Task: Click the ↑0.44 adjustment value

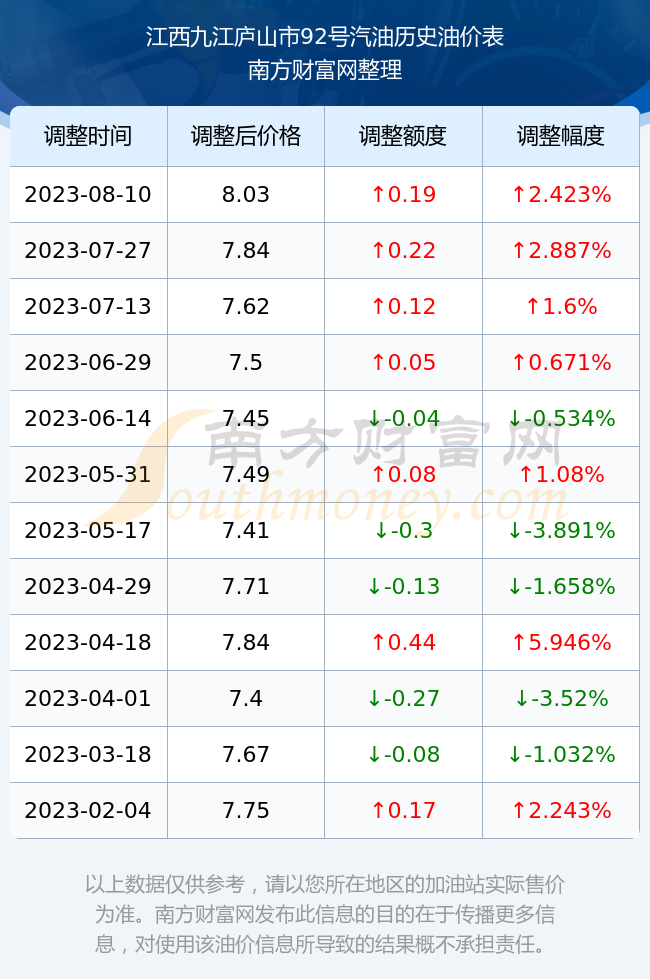Action: 403,642
